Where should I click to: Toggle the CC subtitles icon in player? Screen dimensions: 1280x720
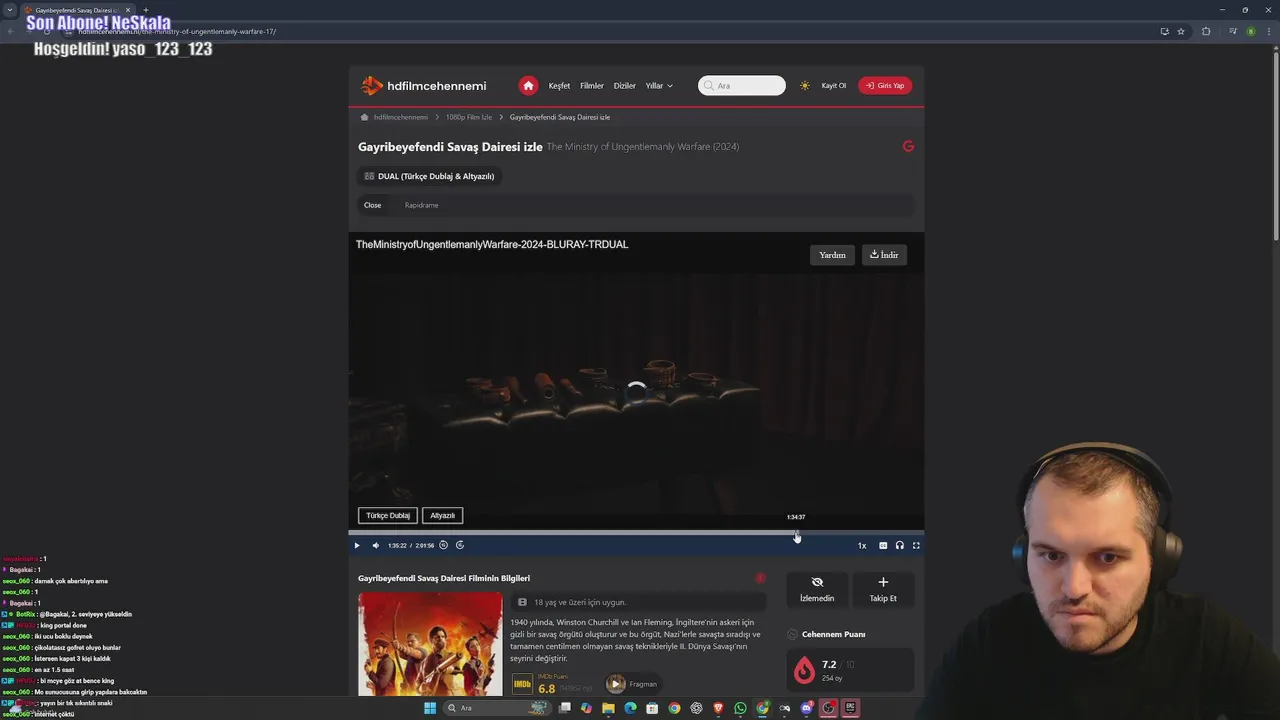click(883, 545)
